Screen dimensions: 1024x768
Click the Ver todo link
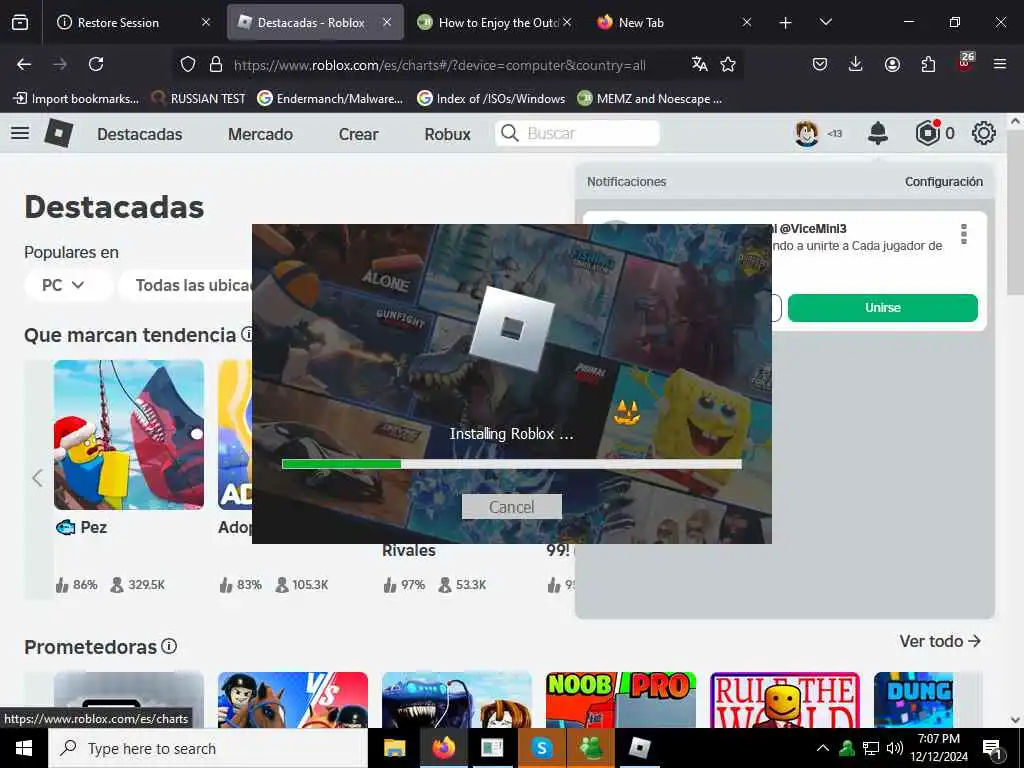click(940, 641)
